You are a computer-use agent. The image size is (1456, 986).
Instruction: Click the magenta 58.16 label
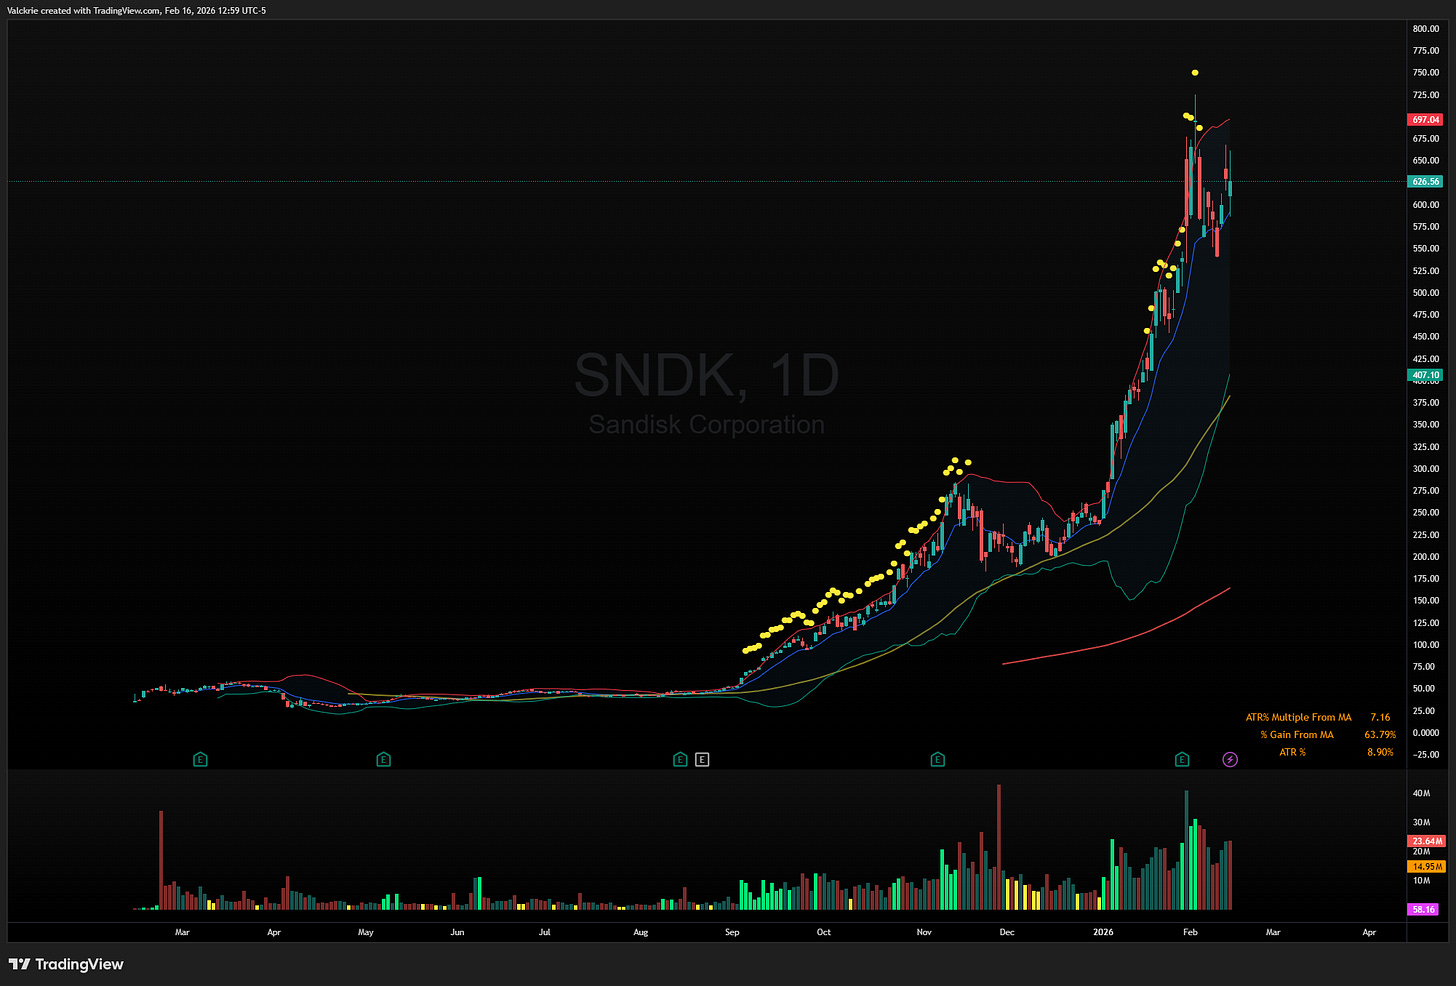(x=1423, y=909)
